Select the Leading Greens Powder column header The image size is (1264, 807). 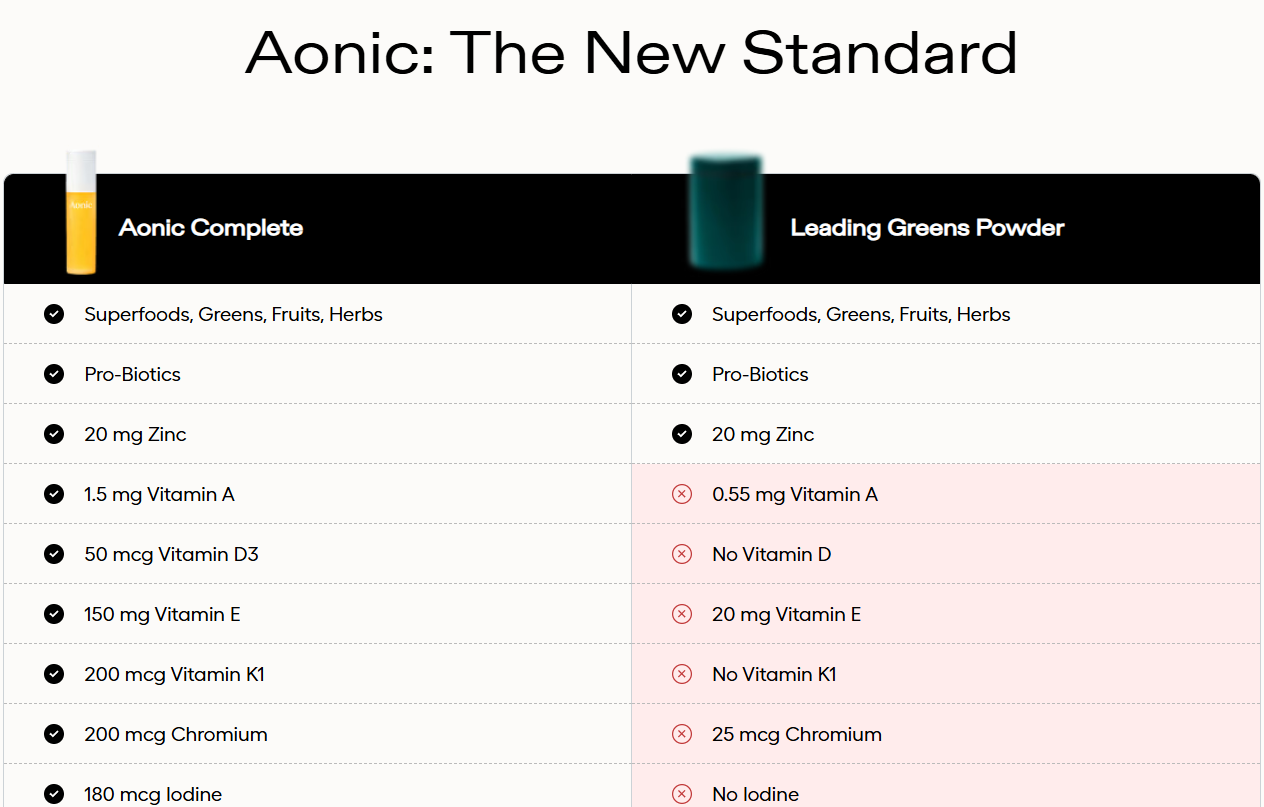pyautogui.click(x=927, y=228)
